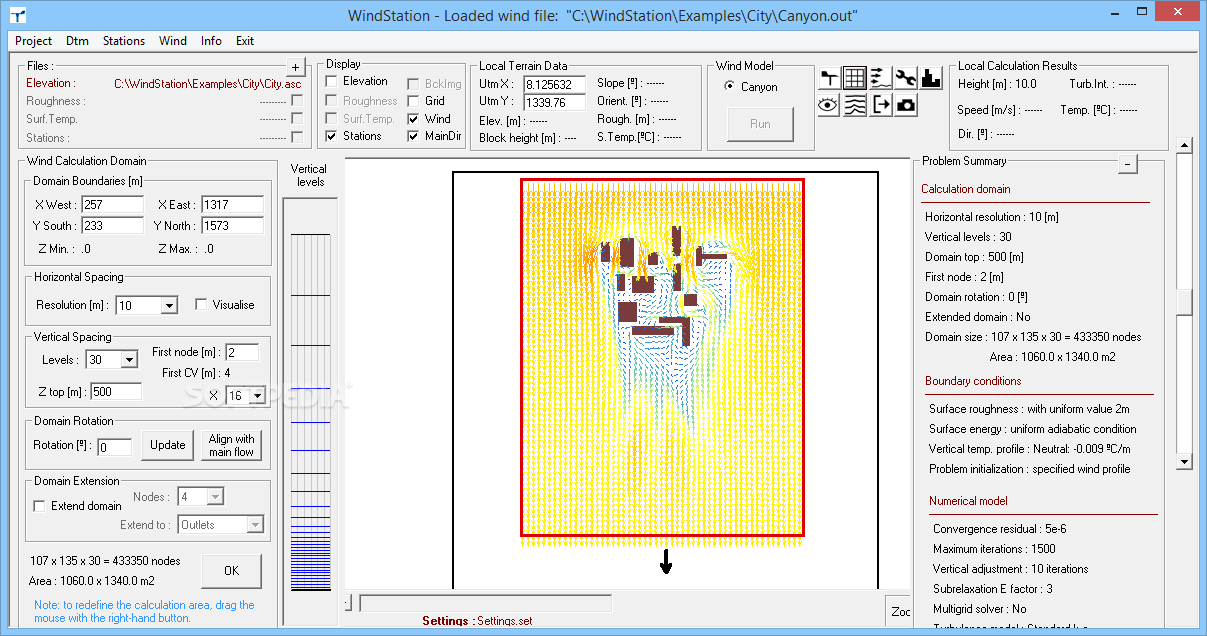Open the Info menu
The width and height of the screenshot is (1207, 636).
(x=211, y=41)
